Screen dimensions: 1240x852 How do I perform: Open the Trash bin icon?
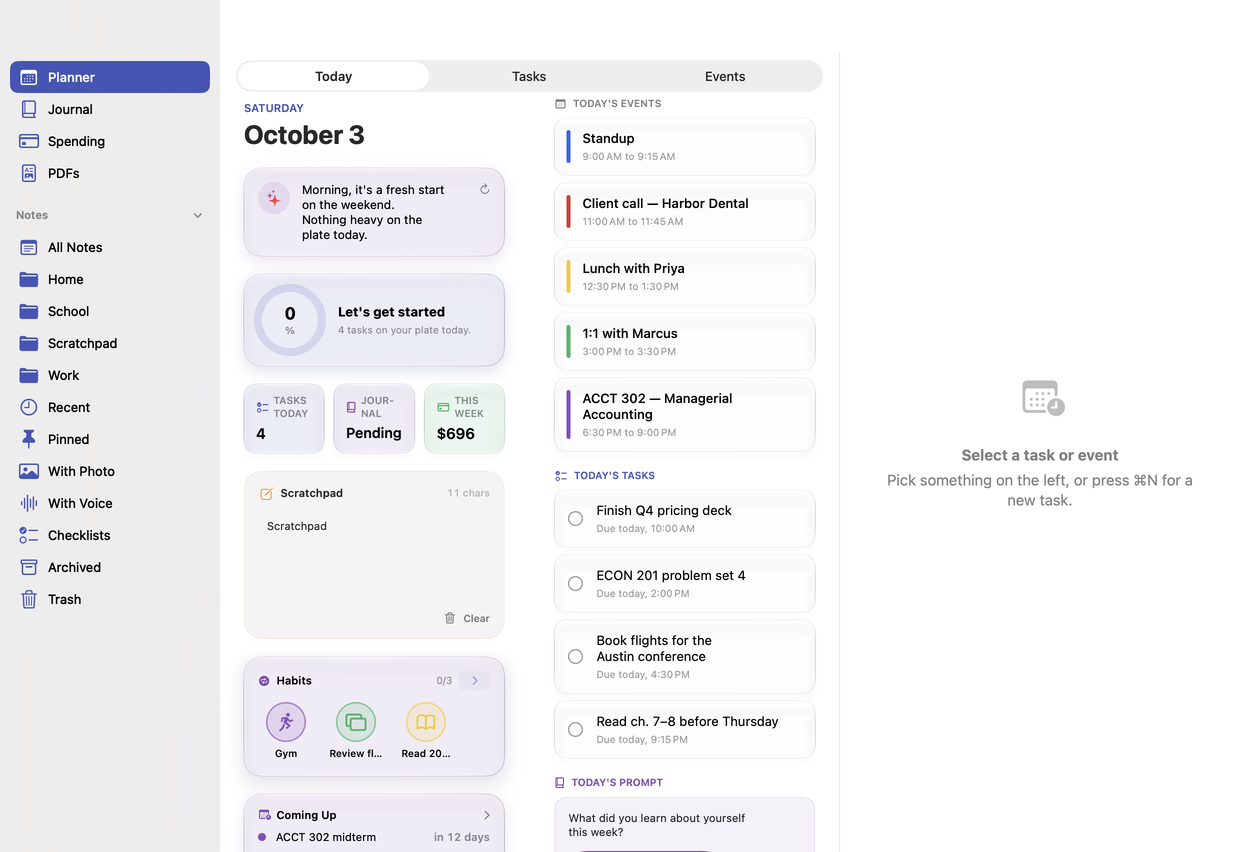tap(29, 599)
